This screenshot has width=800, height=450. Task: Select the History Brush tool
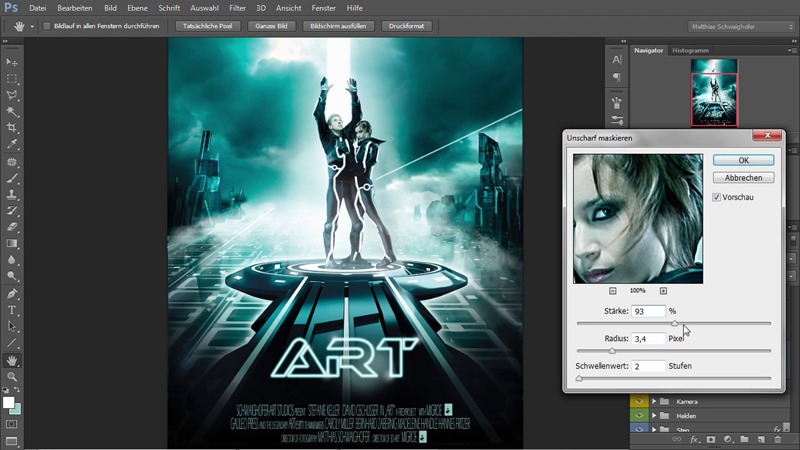pos(11,211)
